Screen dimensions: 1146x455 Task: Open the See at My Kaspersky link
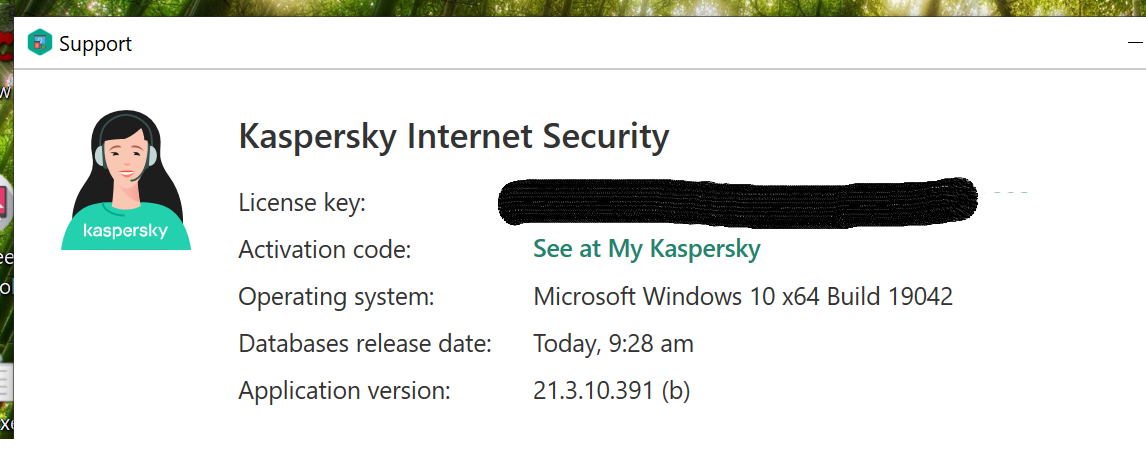(x=646, y=249)
